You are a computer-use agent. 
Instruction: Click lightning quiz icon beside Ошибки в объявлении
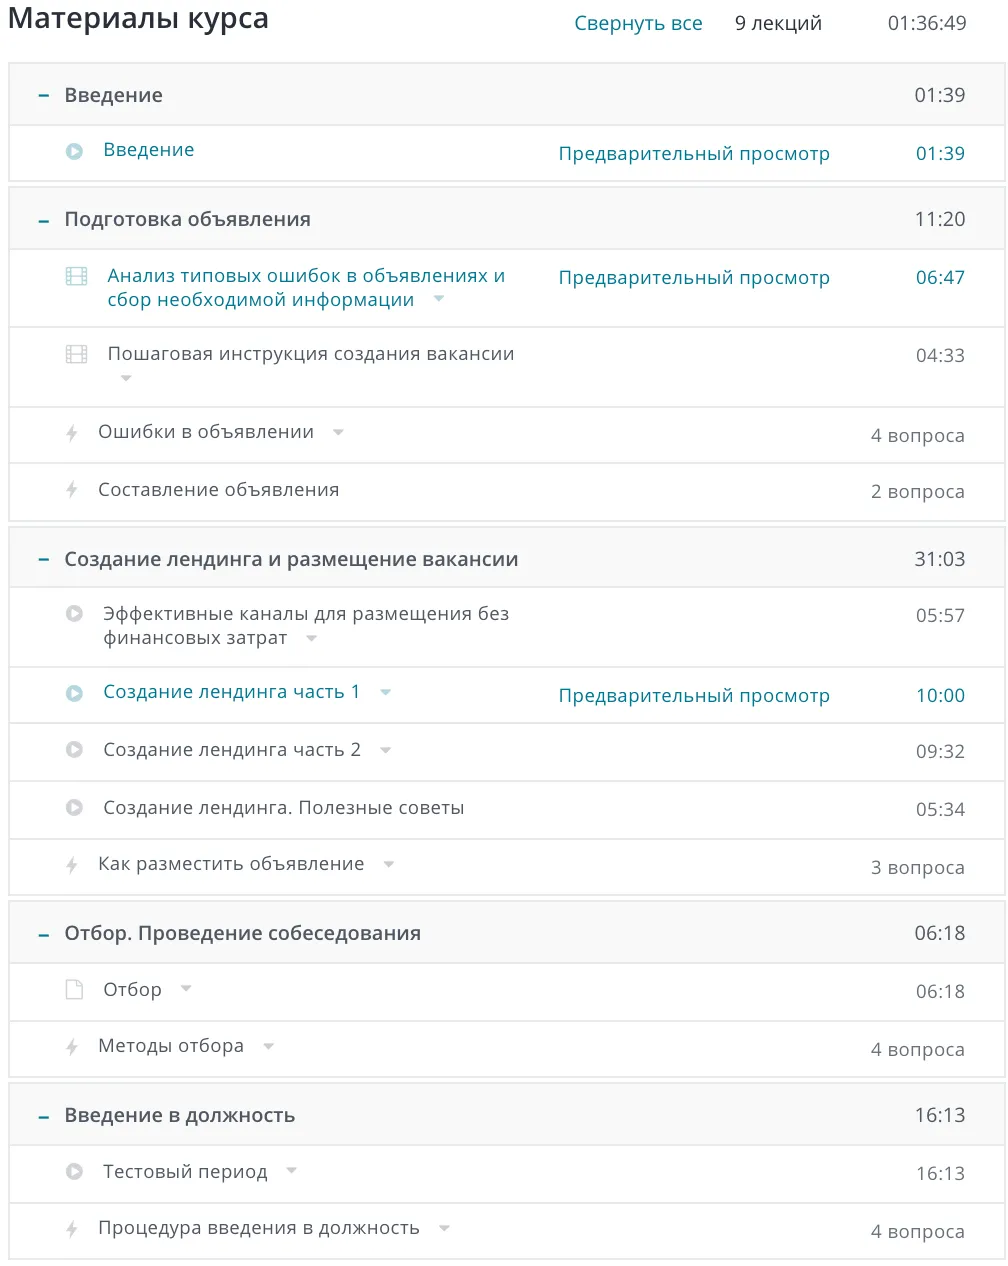72,433
